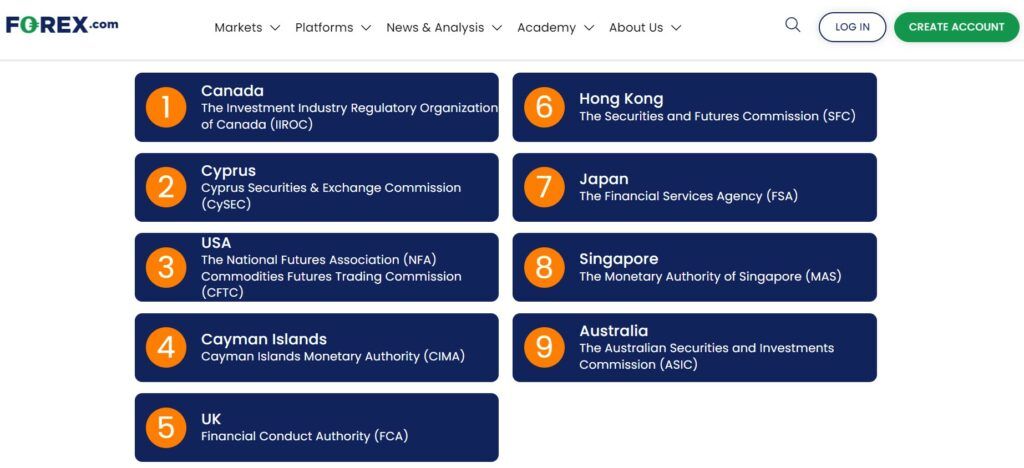This screenshot has height=468, width=1024.
Task: Open the News & Analysis menu
Action: tap(435, 28)
